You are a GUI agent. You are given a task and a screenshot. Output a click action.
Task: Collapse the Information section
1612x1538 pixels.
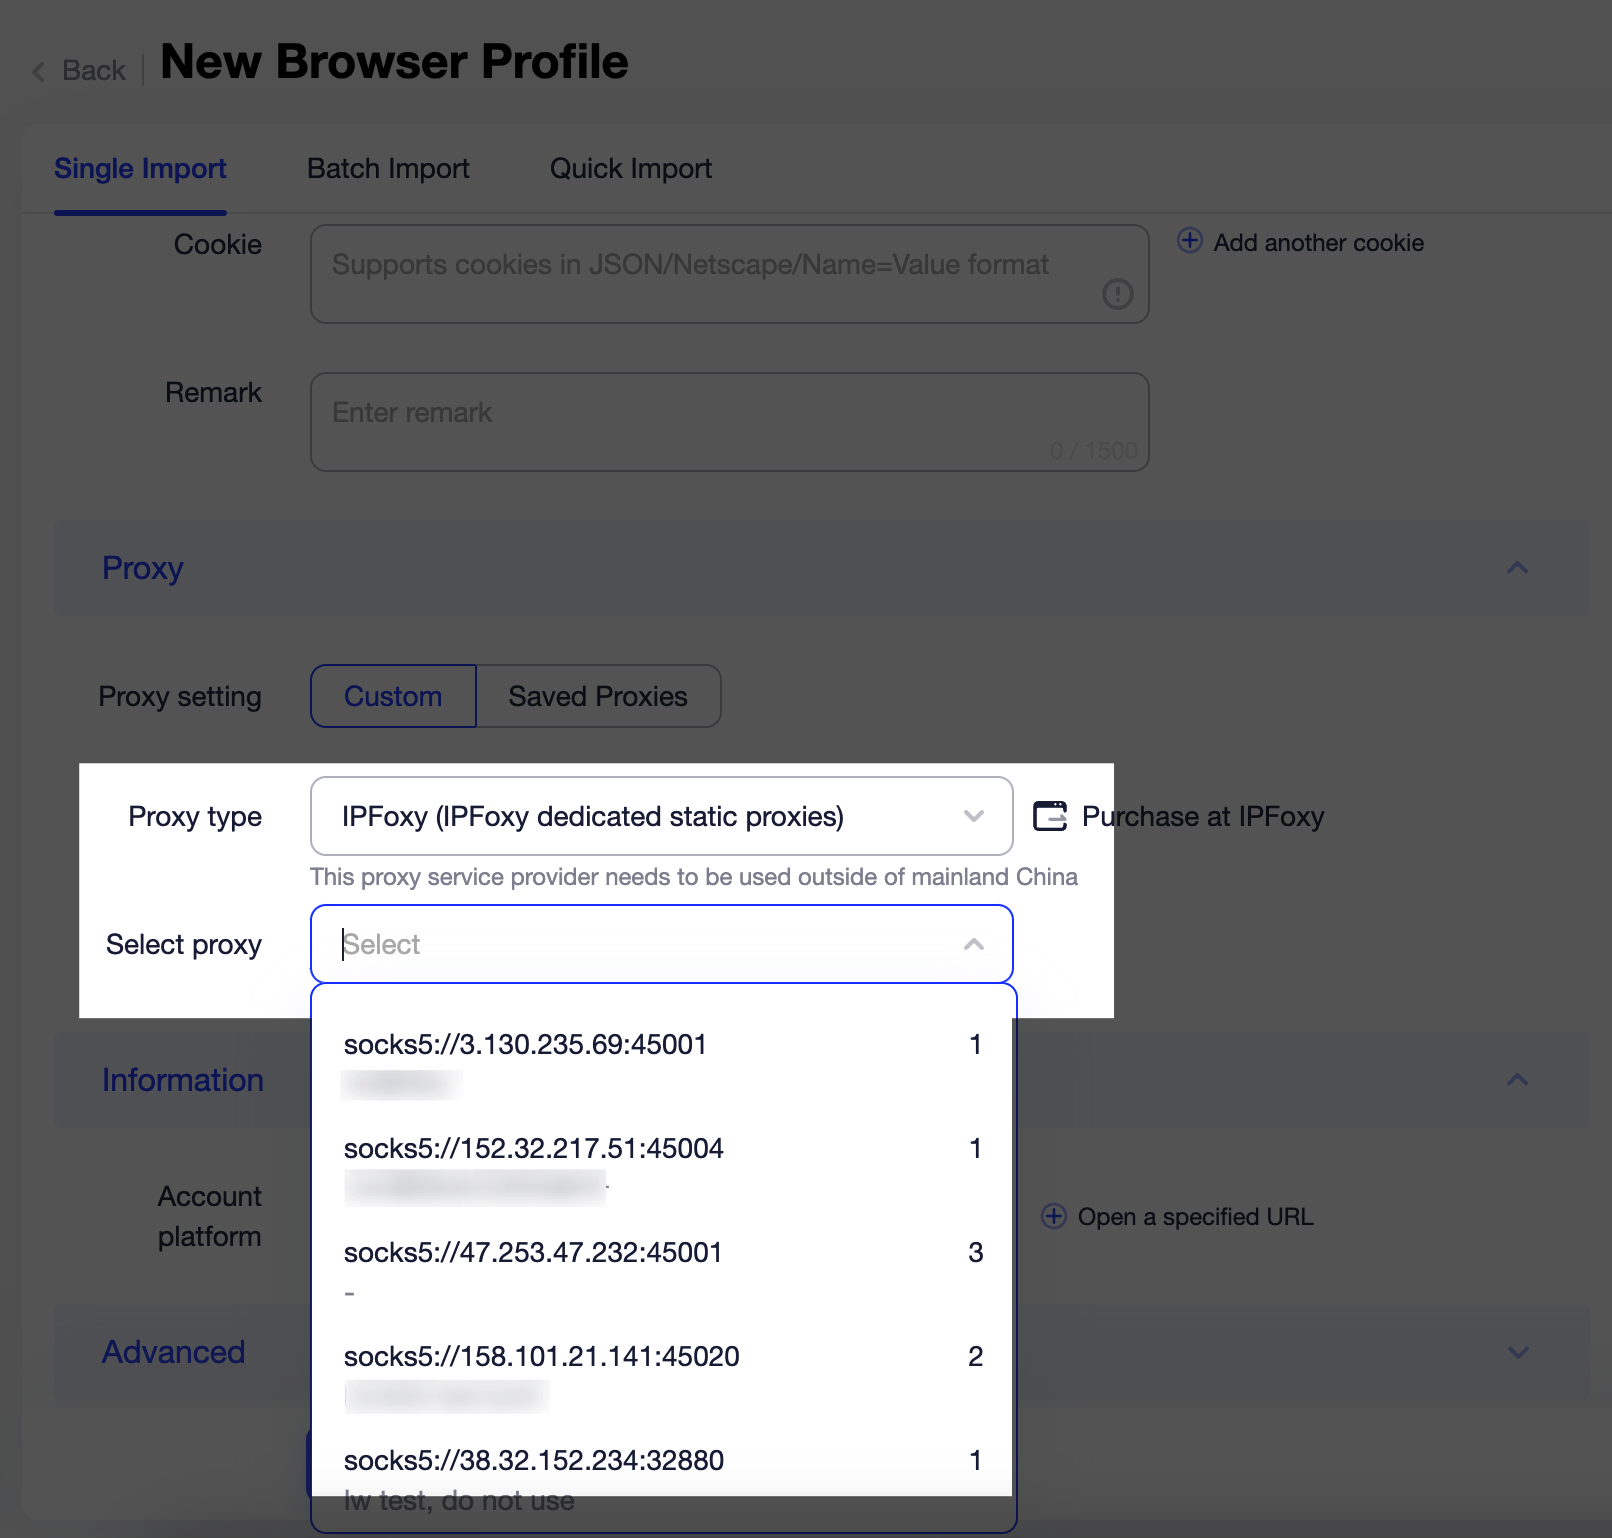pos(1517,1080)
